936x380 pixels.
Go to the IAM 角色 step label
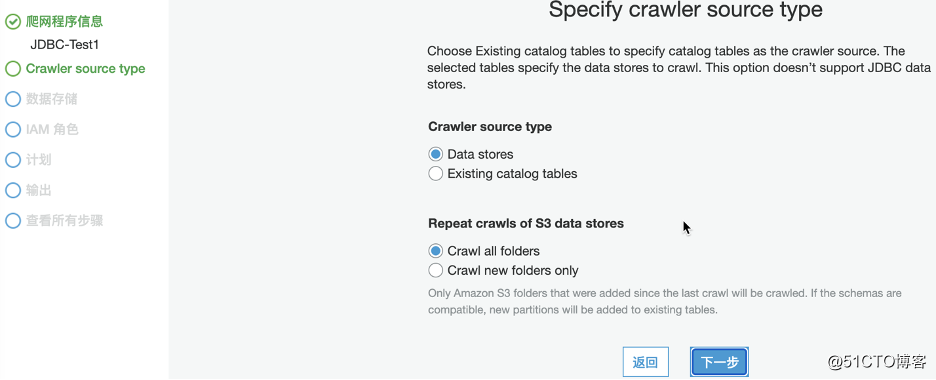coord(52,129)
